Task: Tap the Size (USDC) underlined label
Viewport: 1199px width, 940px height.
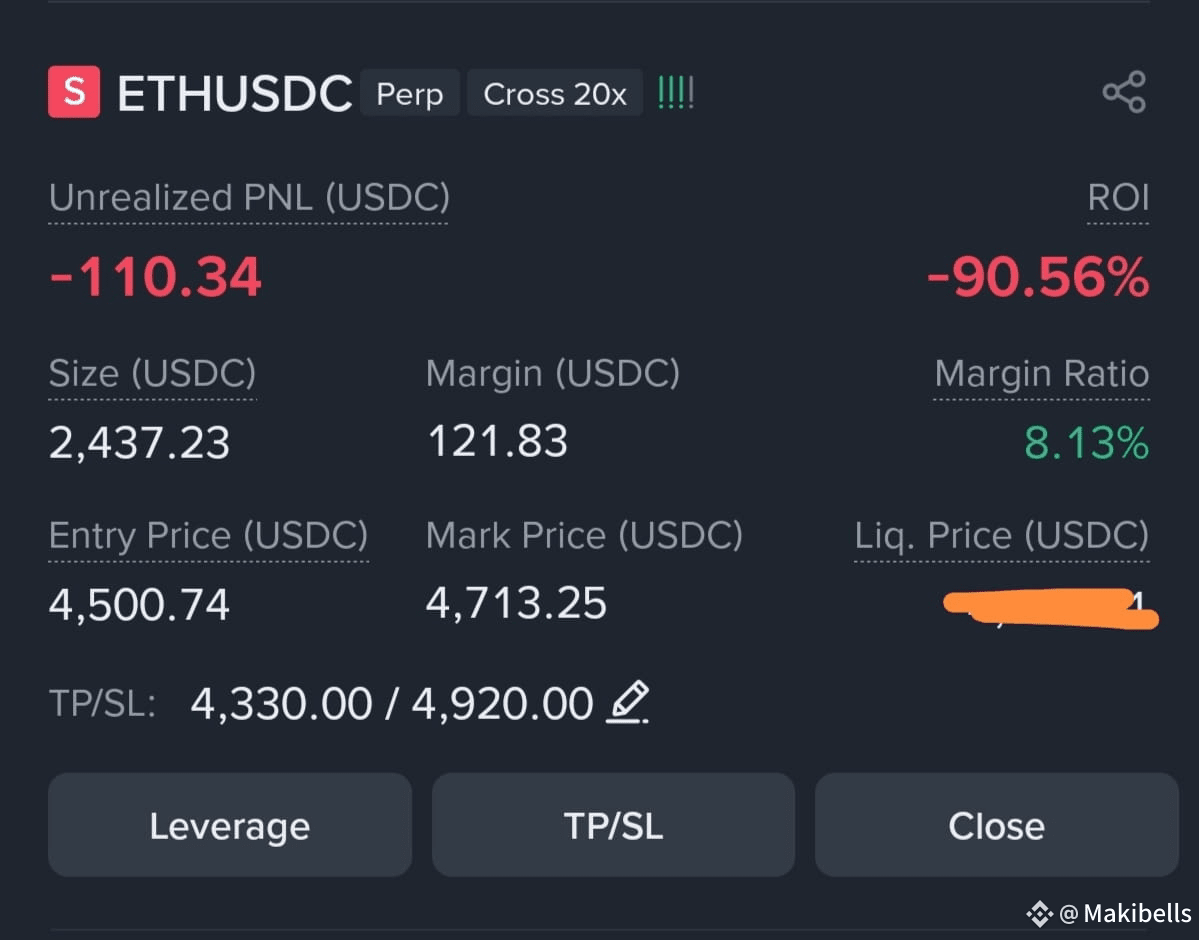Action: (152, 373)
